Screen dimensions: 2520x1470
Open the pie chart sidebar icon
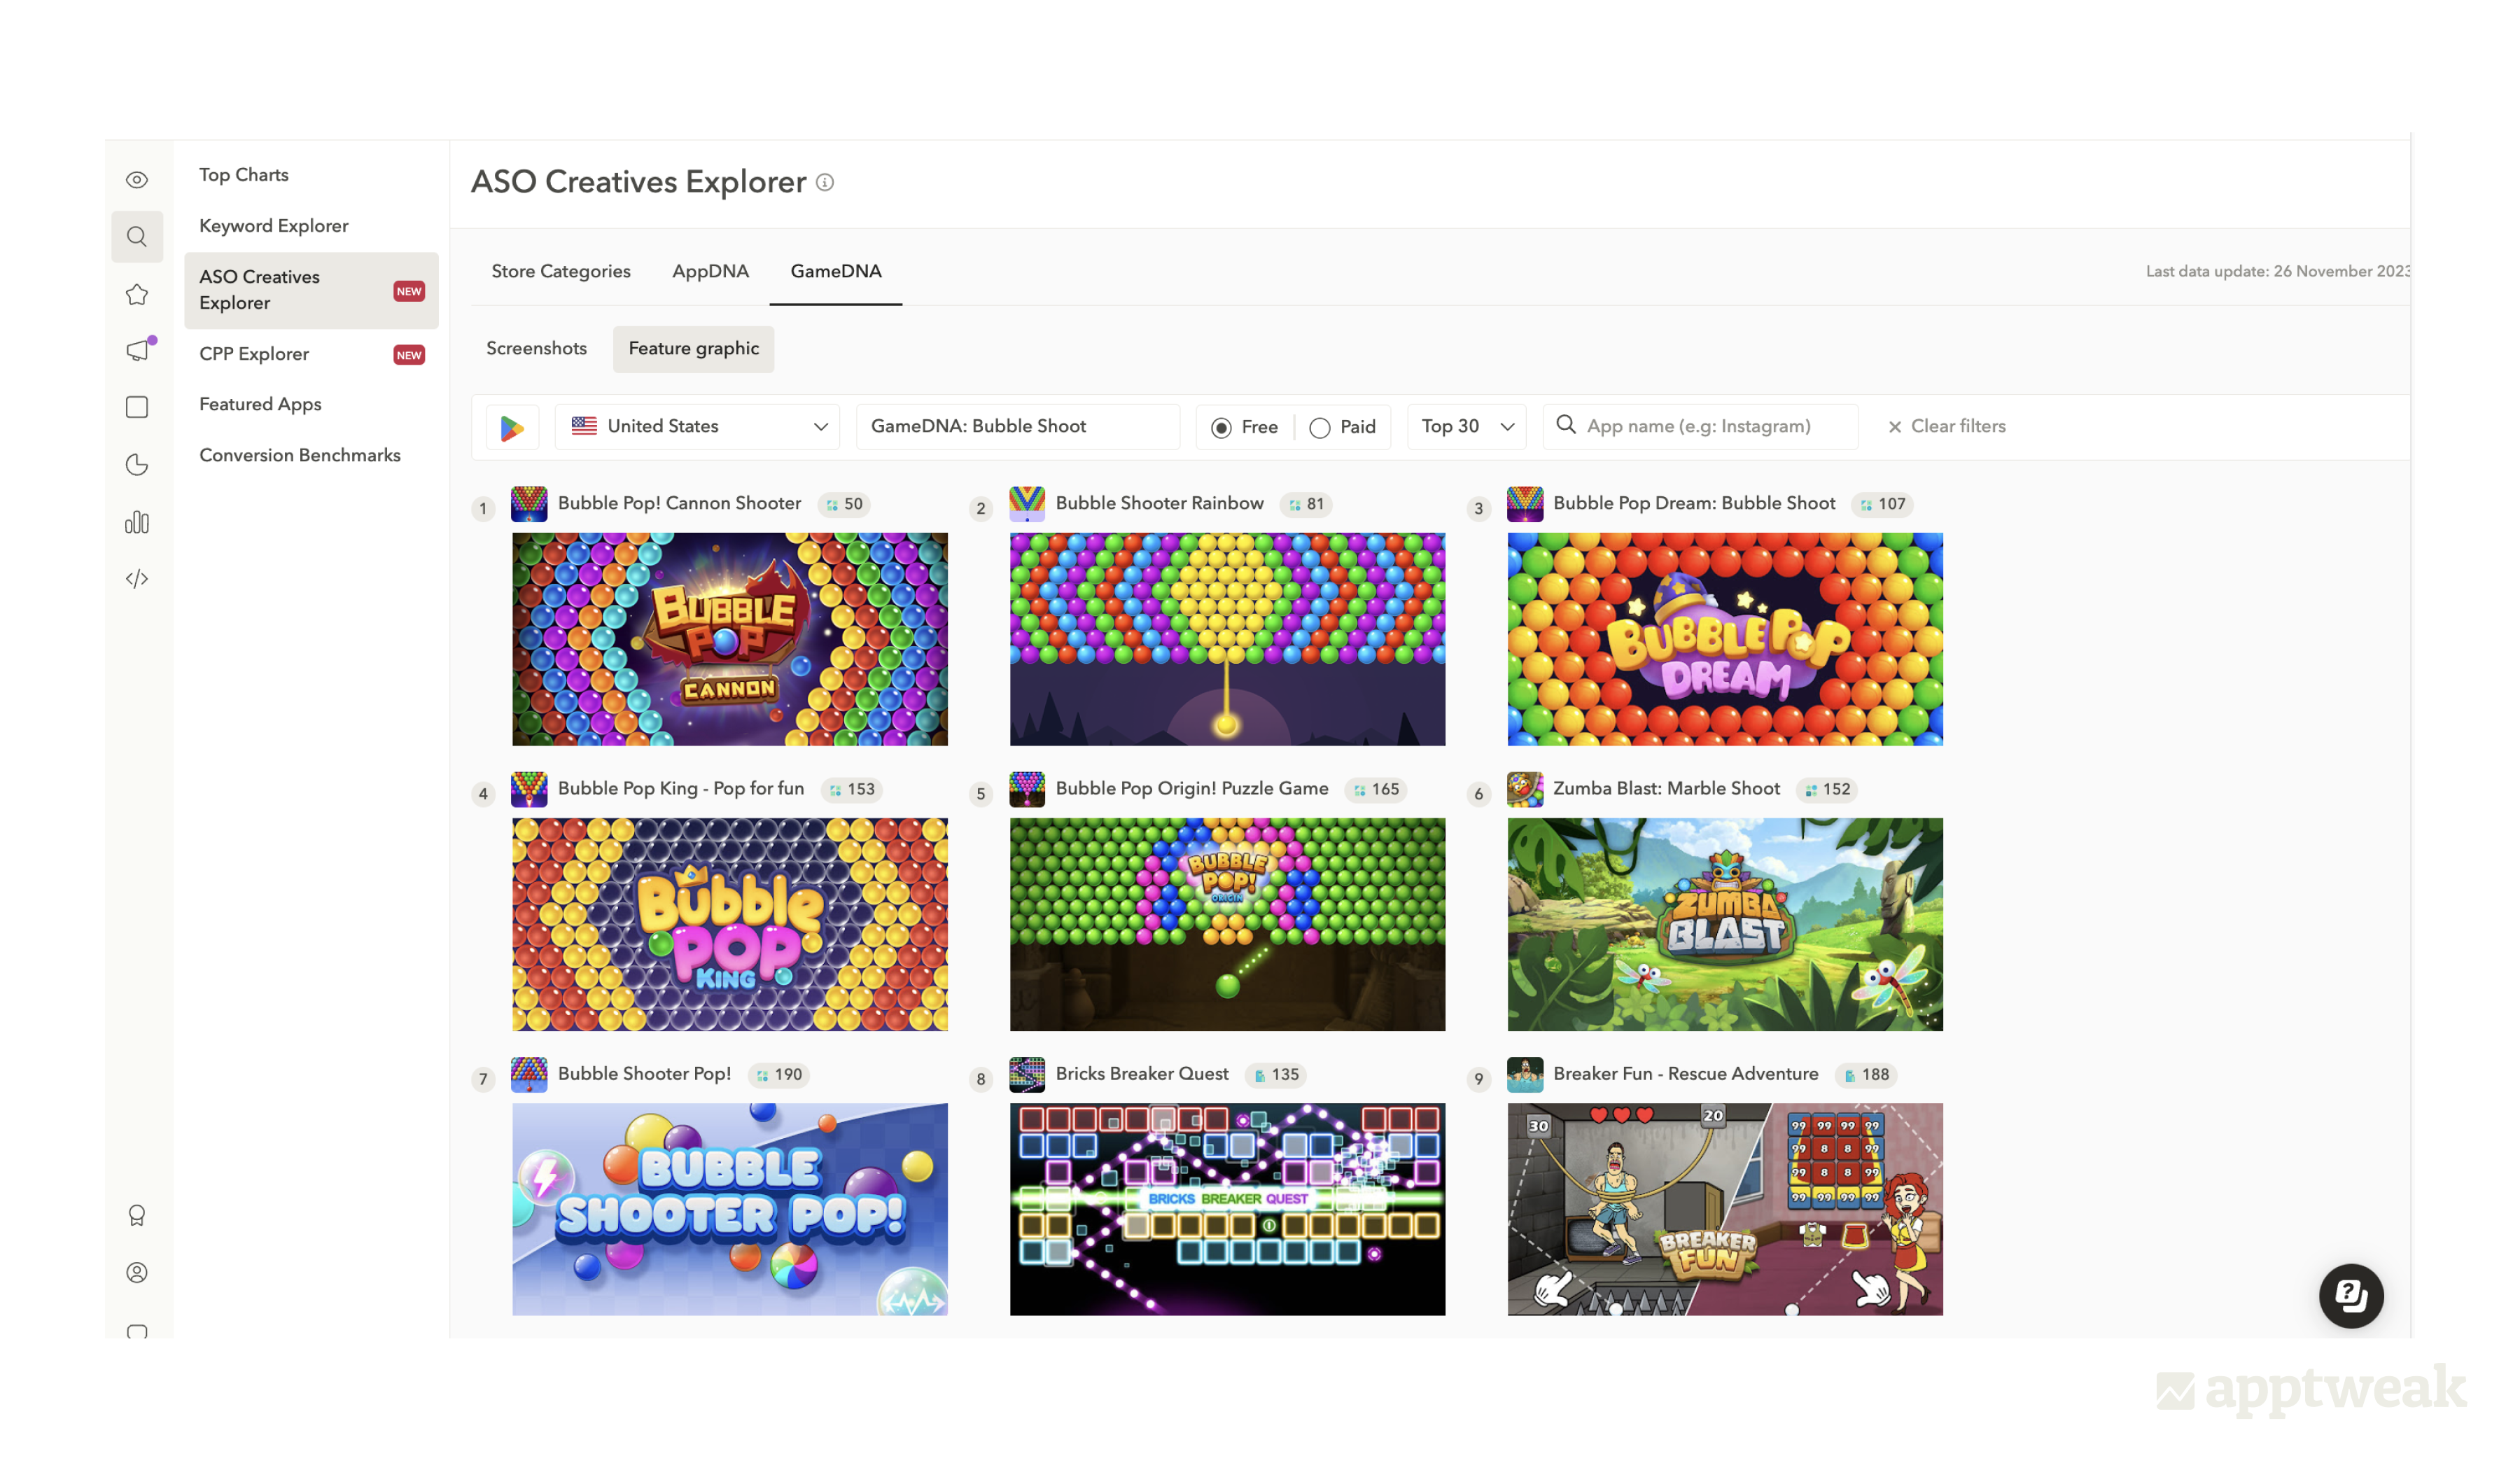point(137,465)
